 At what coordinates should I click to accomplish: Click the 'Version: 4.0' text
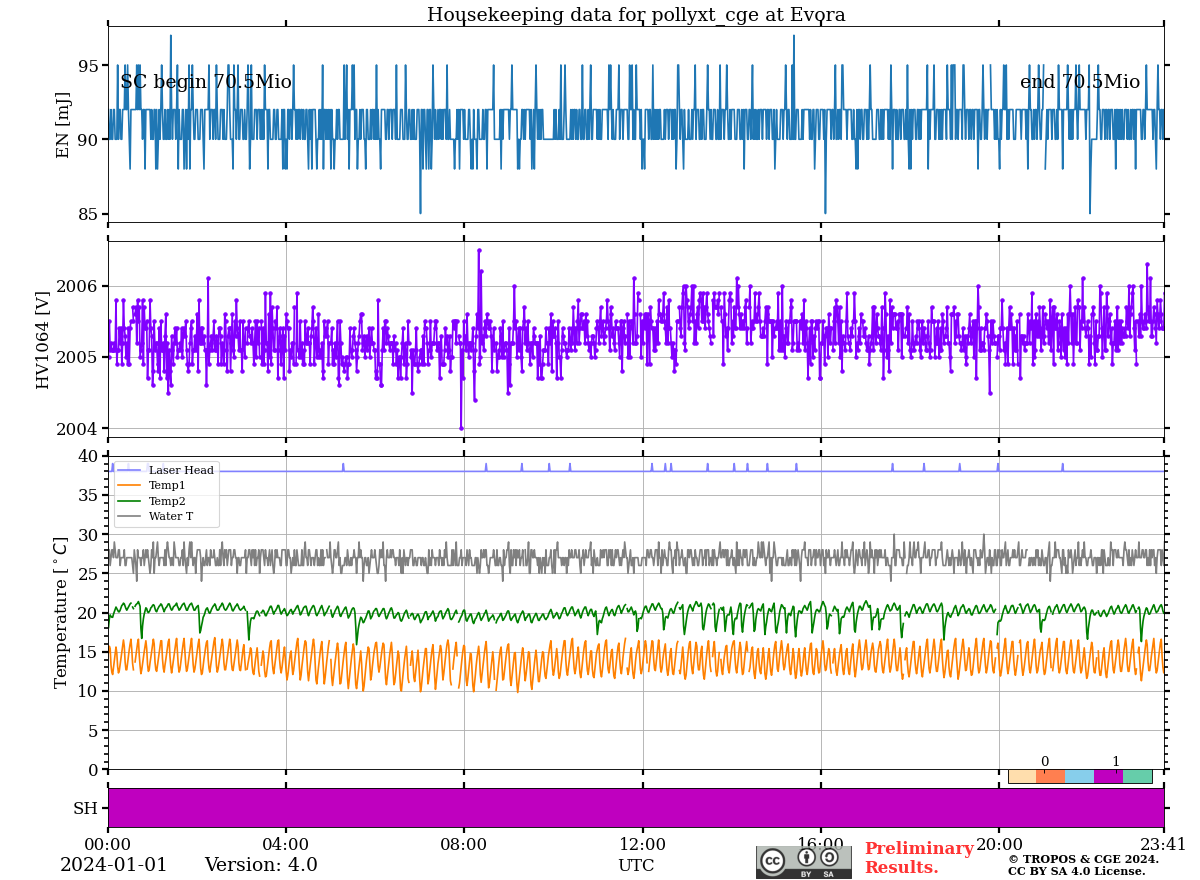[261, 865]
